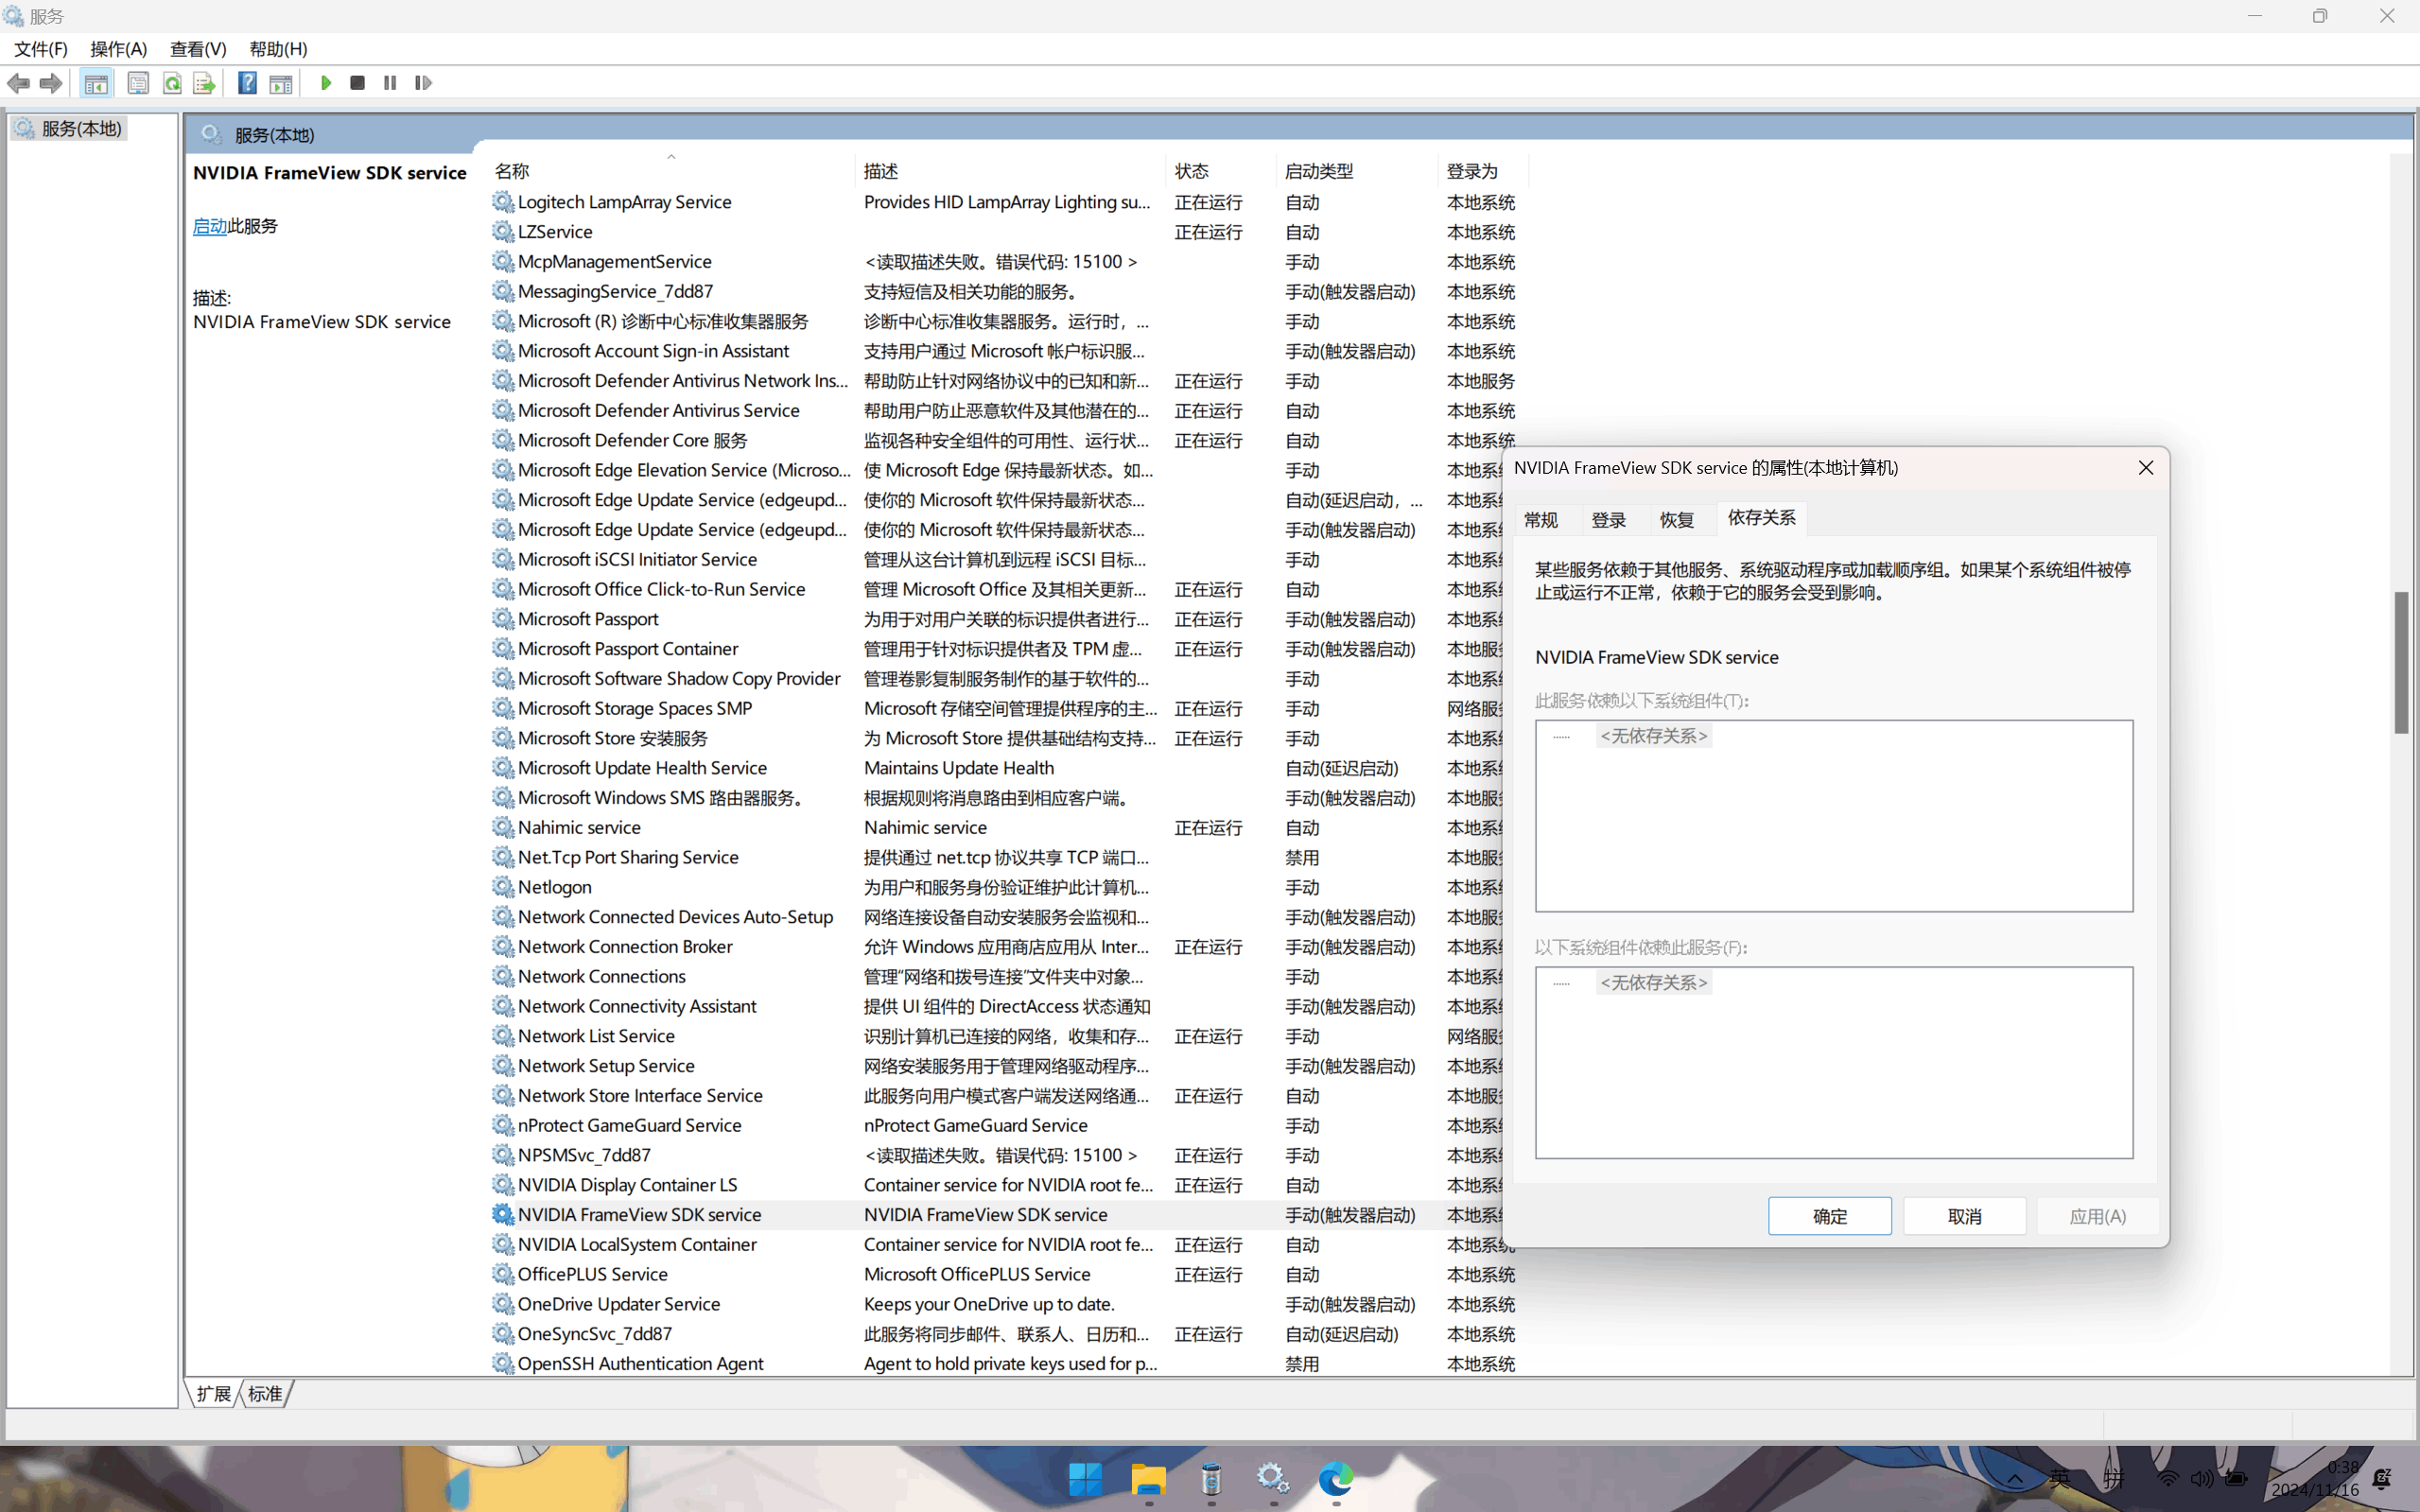The height and width of the screenshot is (1512, 2420).
Task: Click the 取消 button in the dialog
Action: 1964,1216
